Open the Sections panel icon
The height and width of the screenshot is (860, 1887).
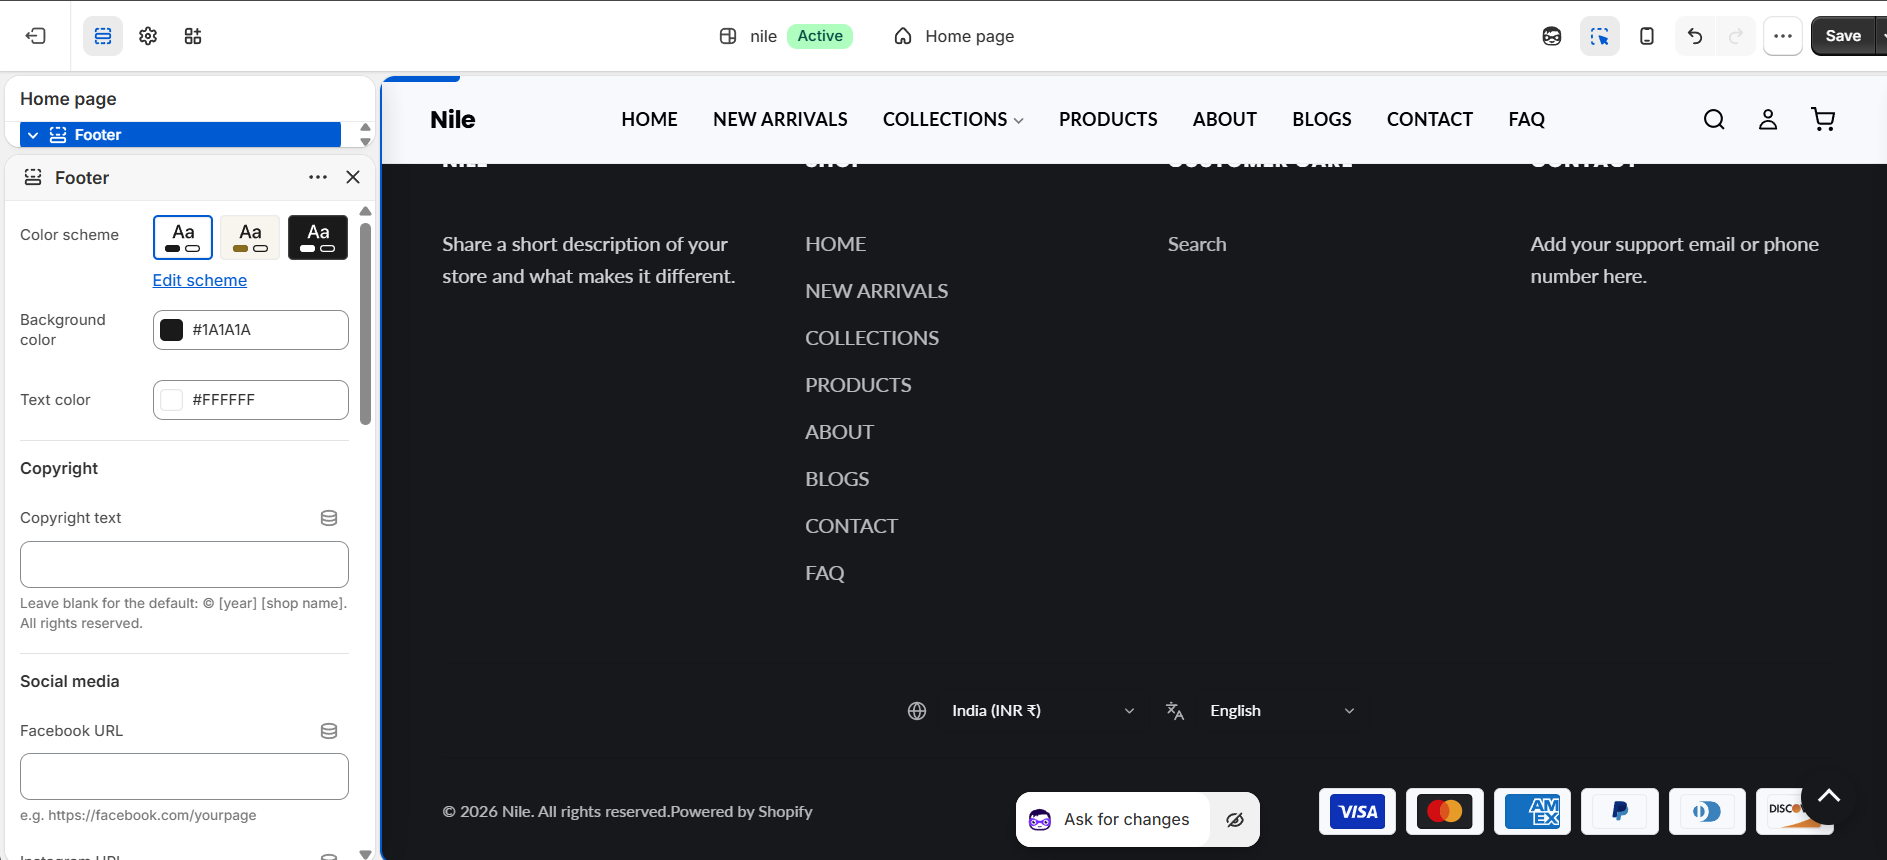103,36
